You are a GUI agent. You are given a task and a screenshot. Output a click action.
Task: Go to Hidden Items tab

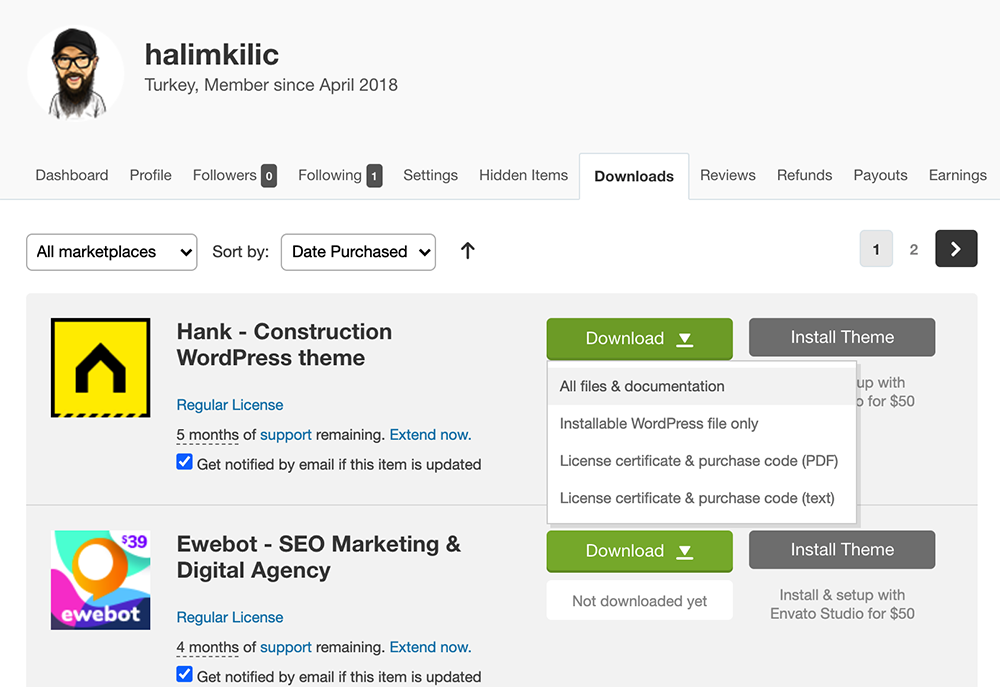click(x=524, y=175)
